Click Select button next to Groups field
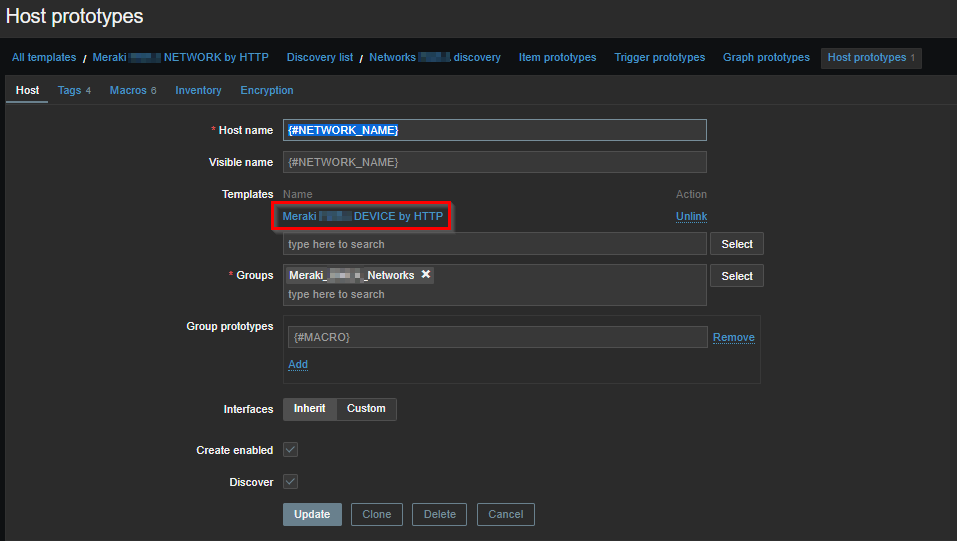Screen dimensions: 957x541 736,276
